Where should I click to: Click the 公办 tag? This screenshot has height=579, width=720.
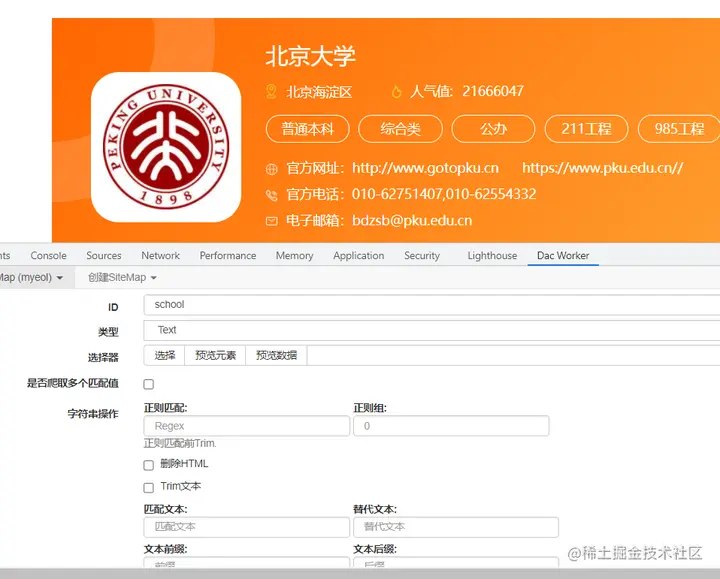(493, 129)
